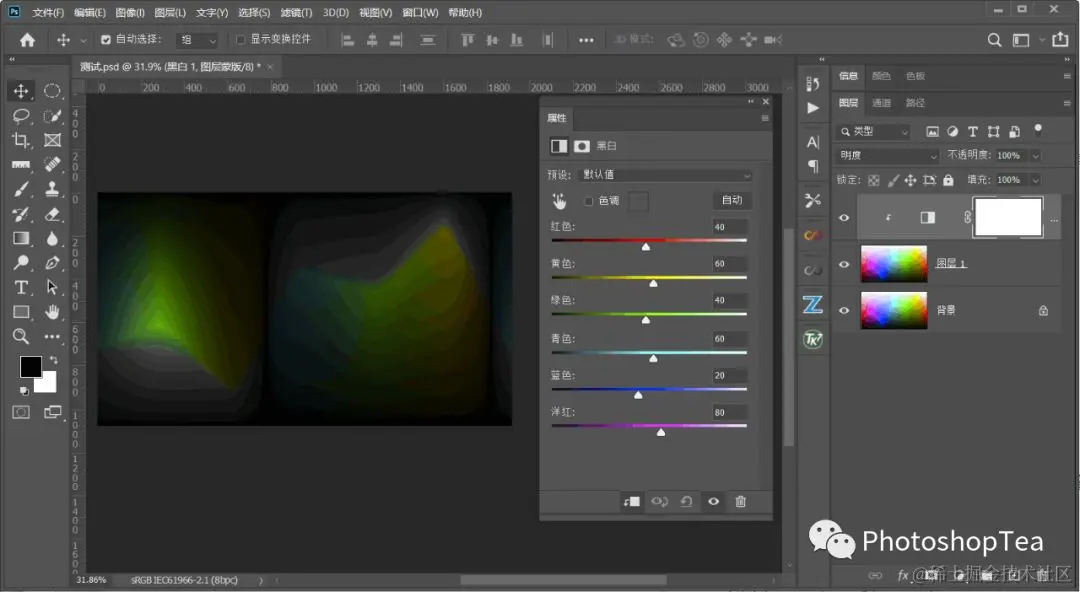Click the on-image adjustment hand tool
Screen dimensions: 1080x592
tap(559, 201)
